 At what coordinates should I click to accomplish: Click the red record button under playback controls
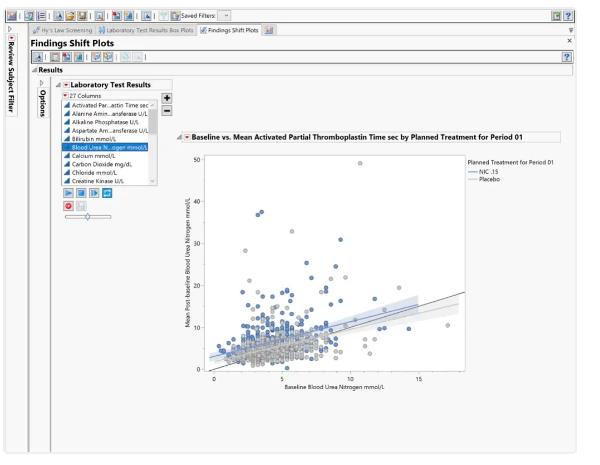[x=68, y=206]
